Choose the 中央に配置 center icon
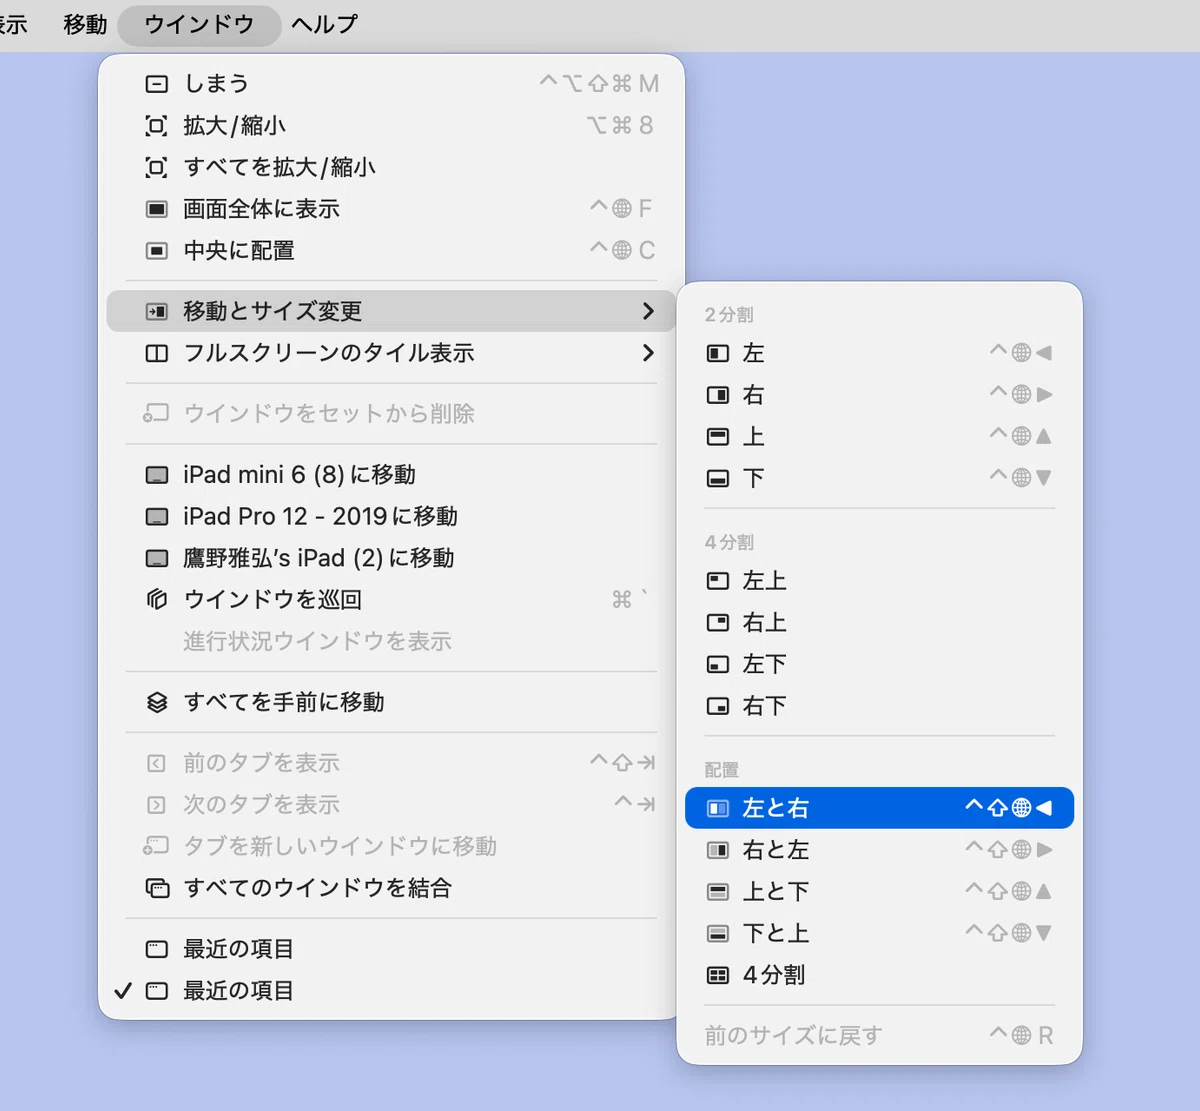1200x1111 pixels. click(157, 250)
